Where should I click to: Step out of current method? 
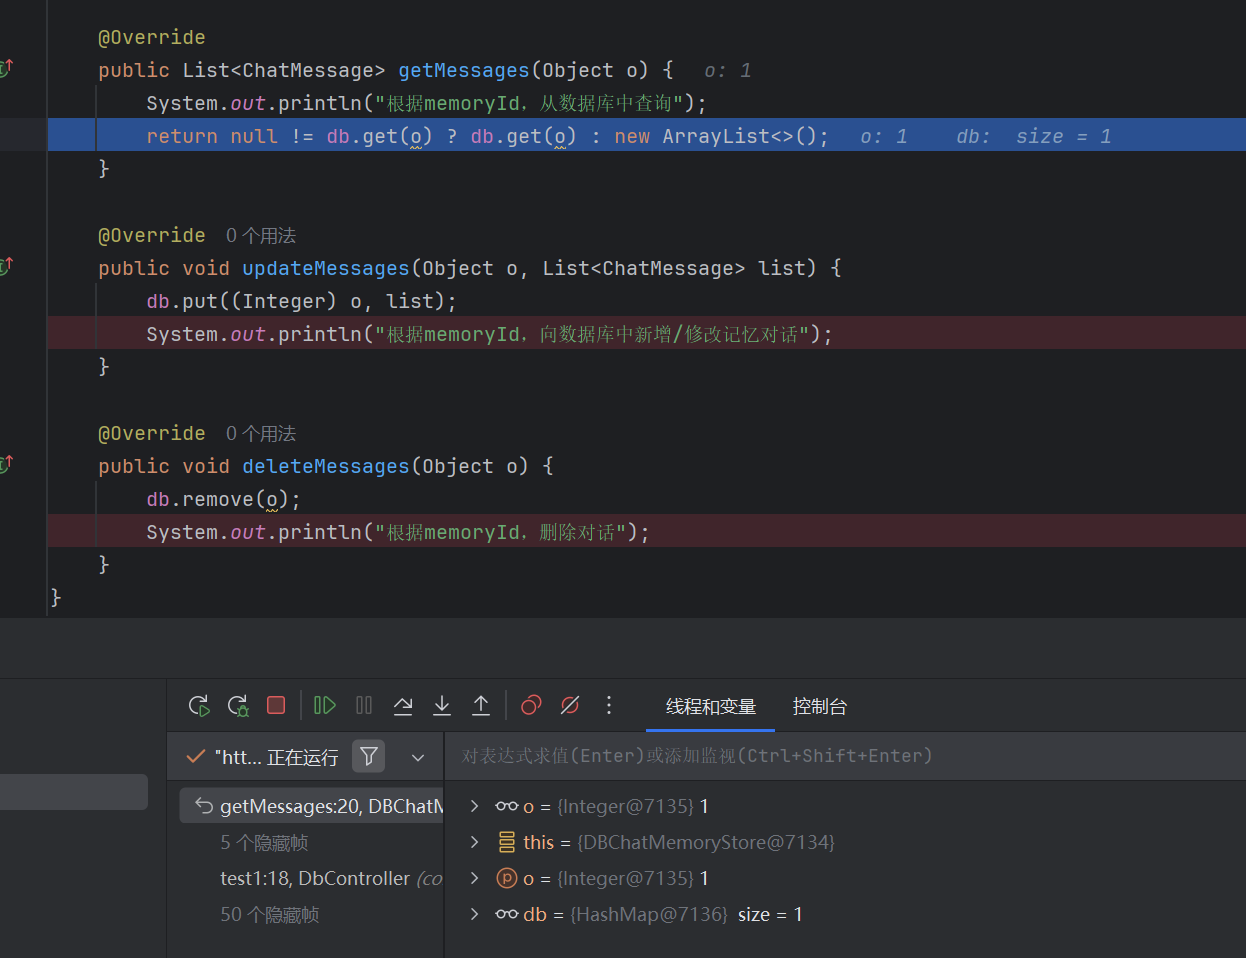[x=481, y=706]
